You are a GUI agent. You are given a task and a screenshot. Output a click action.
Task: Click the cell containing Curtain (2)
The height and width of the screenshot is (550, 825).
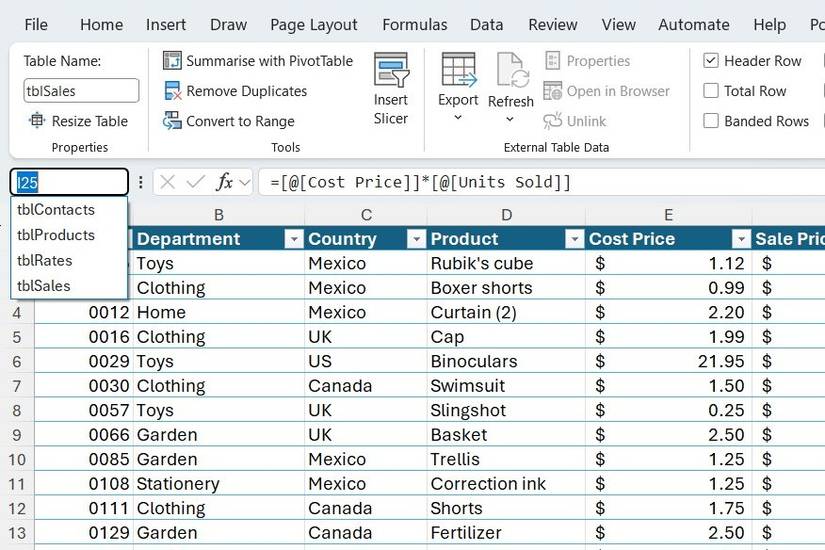(506, 312)
